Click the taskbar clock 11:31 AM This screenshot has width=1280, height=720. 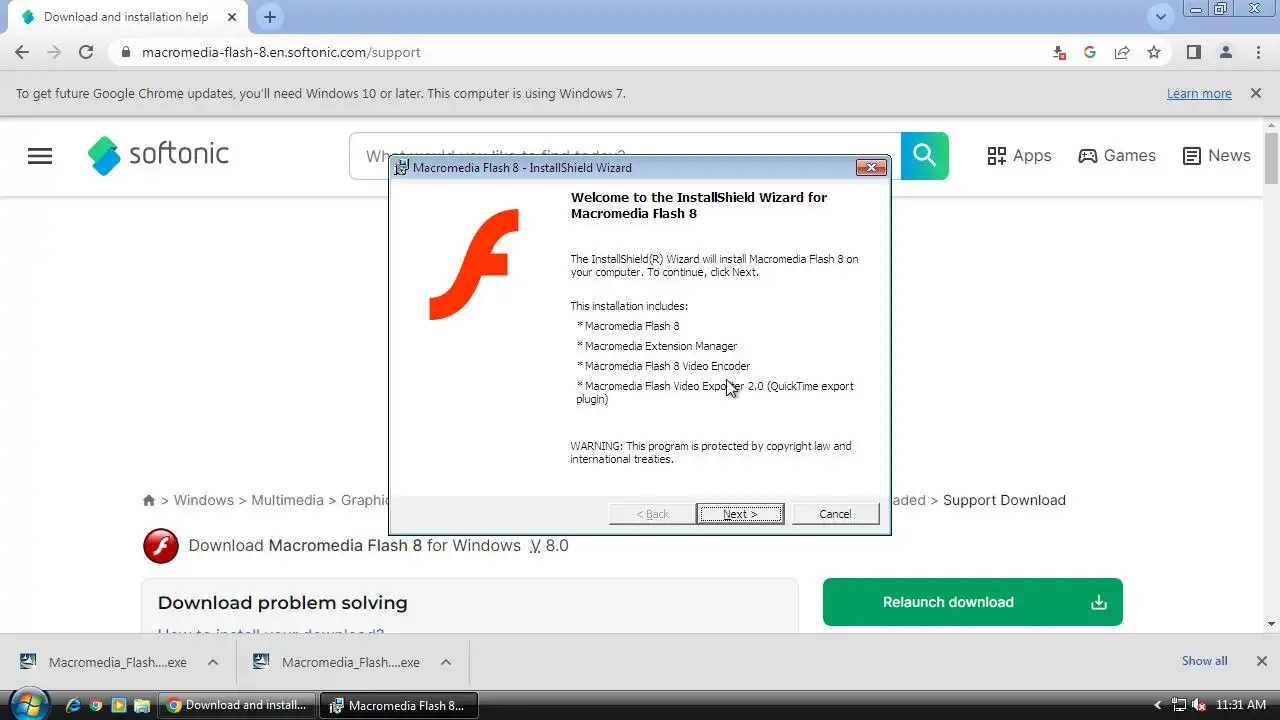pyautogui.click(x=1241, y=705)
